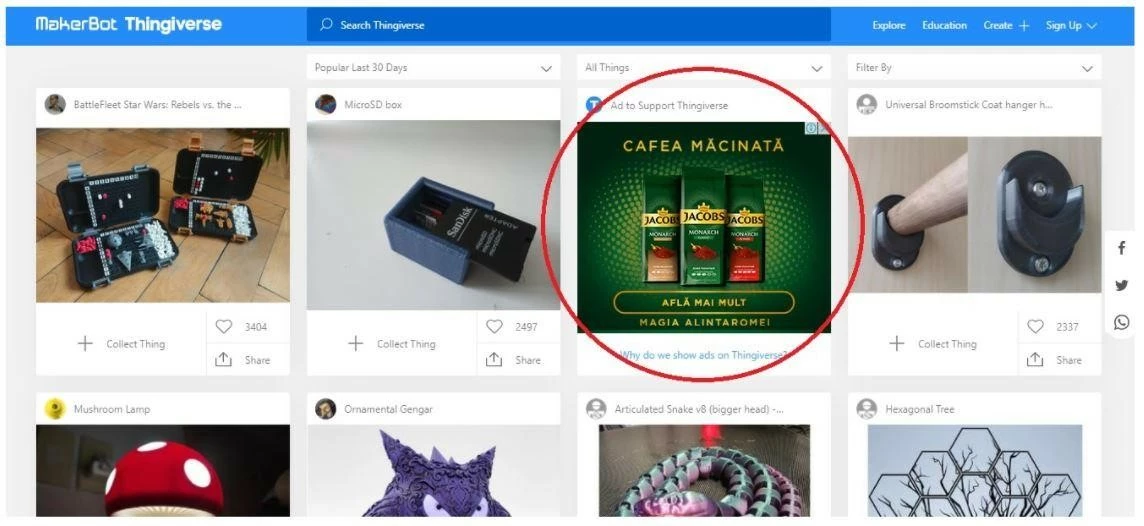Open Articulated Snake v8 title
Viewport: 1144px width, 526px height.
click(x=699, y=409)
